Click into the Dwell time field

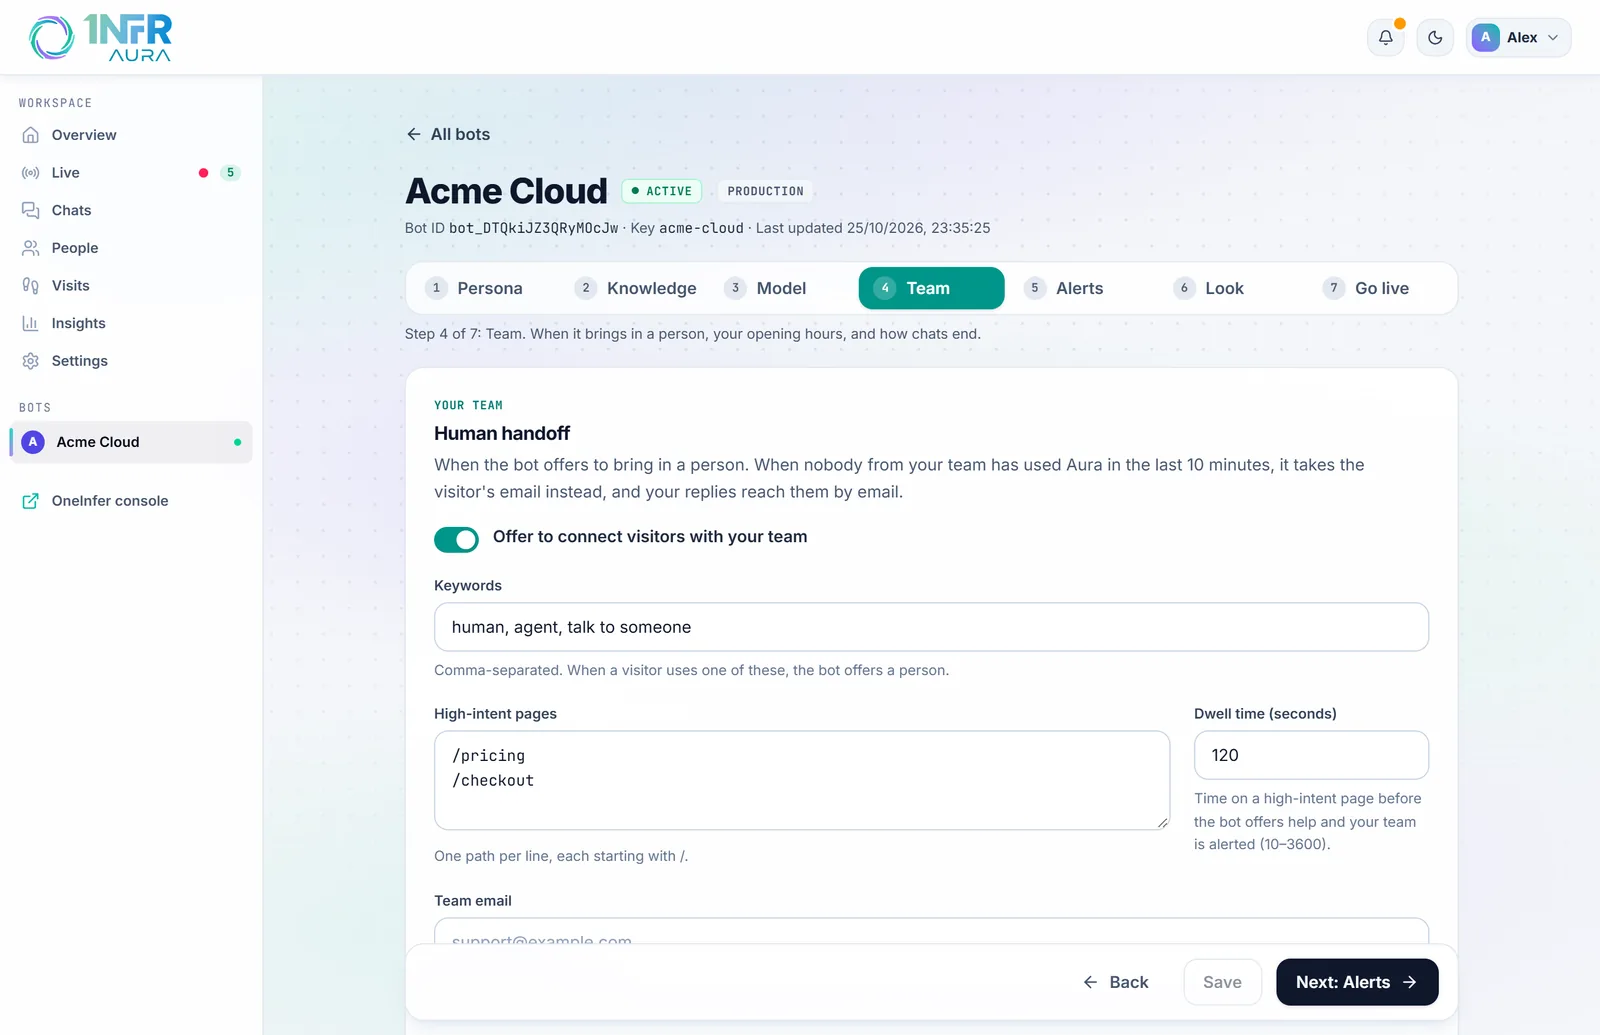pyautogui.click(x=1311, y=755)
